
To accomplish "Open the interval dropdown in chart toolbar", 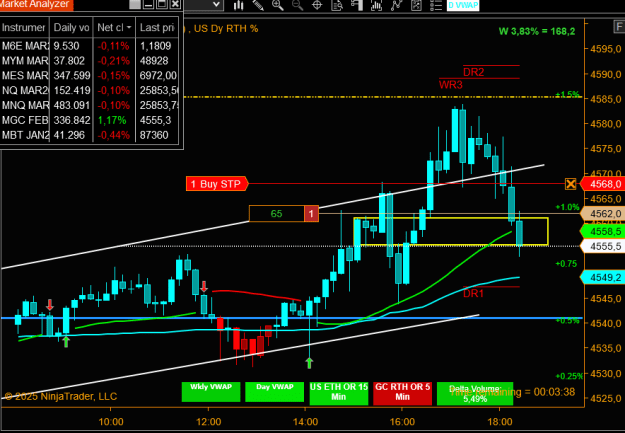I will 216,5.
